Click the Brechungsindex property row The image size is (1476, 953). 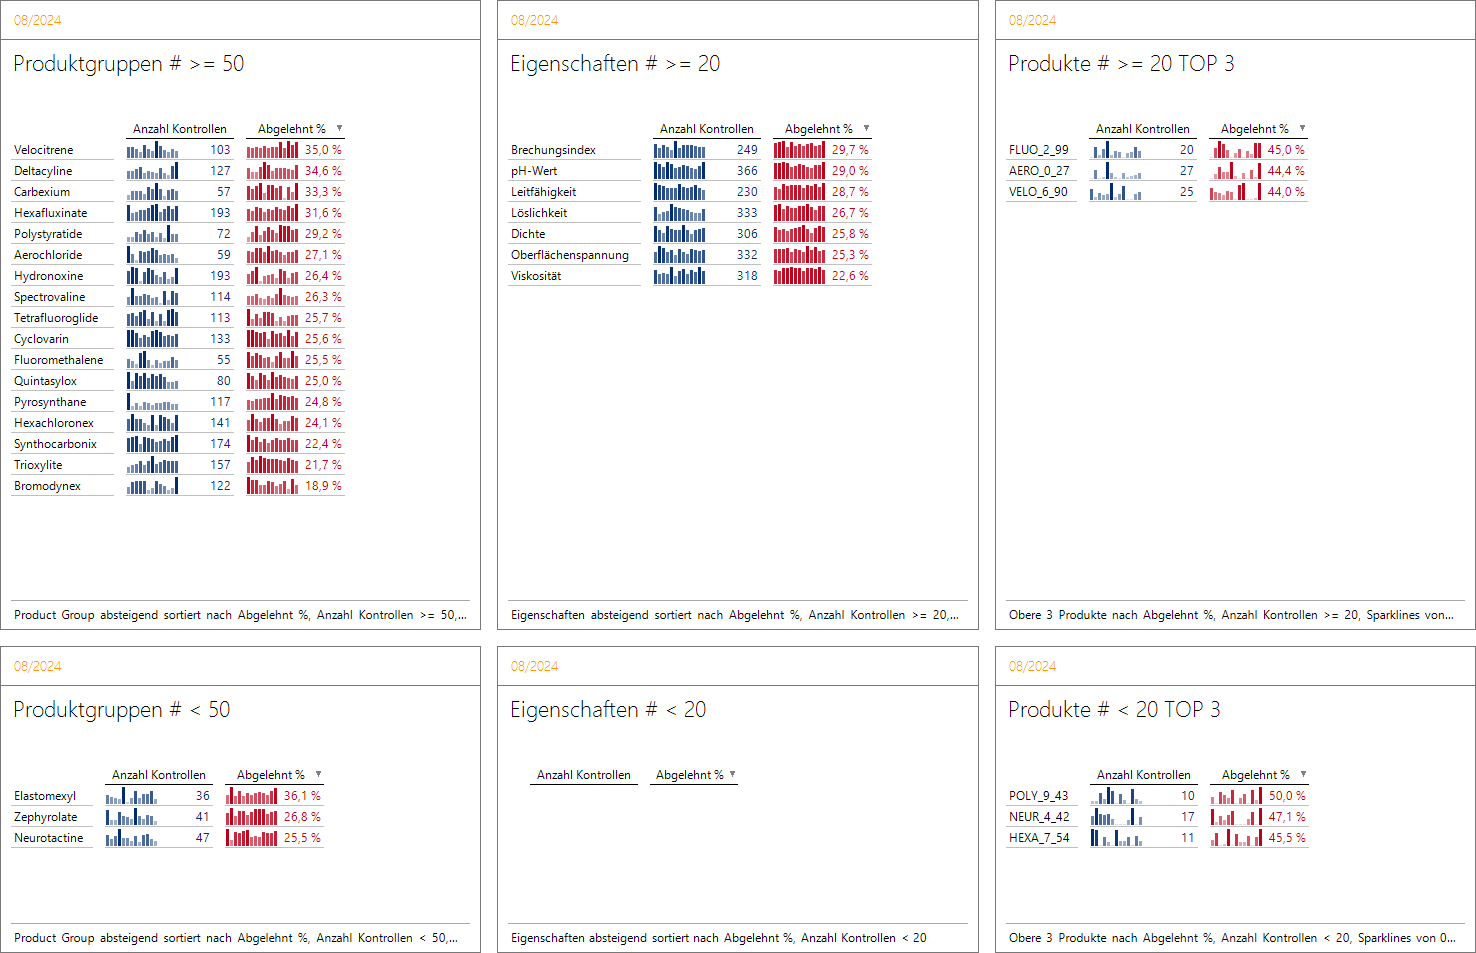tap(553, 150)
